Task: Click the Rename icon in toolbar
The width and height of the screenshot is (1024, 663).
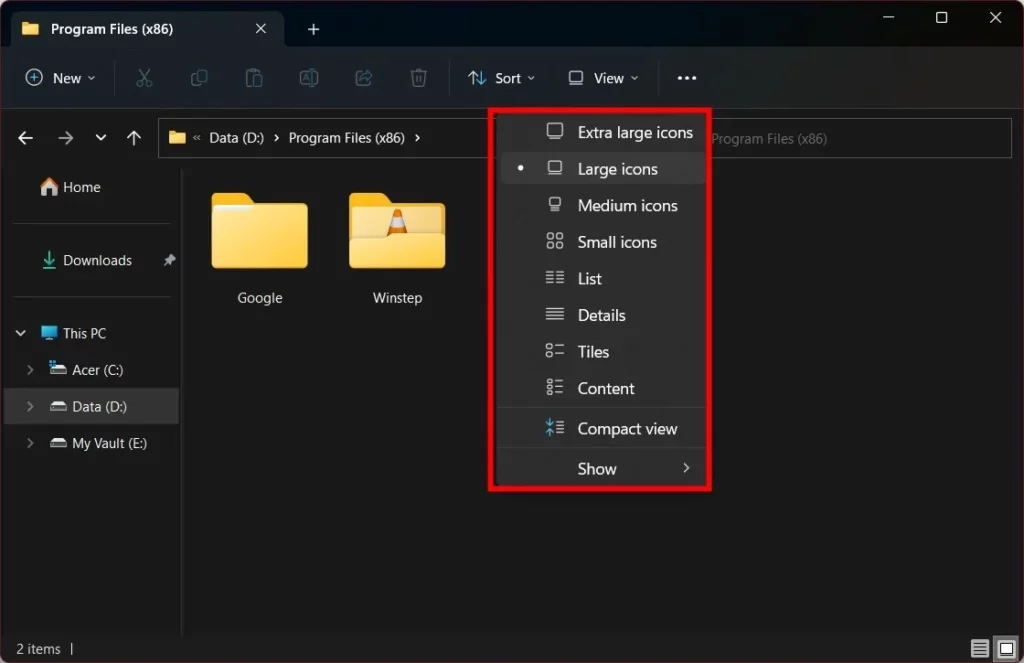Action: click(309, 78)
